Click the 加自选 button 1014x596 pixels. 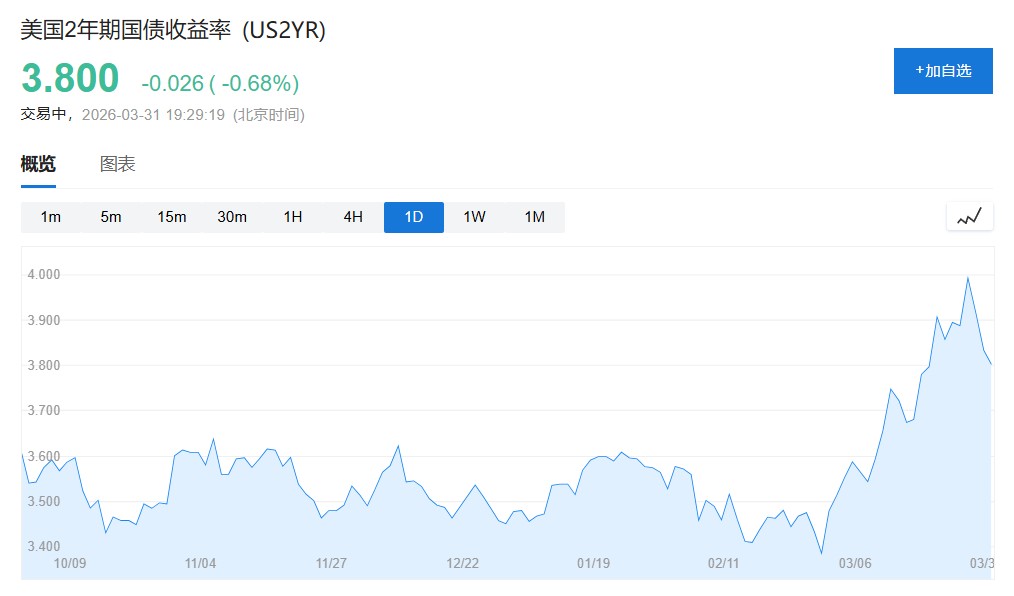click(943, 71)
